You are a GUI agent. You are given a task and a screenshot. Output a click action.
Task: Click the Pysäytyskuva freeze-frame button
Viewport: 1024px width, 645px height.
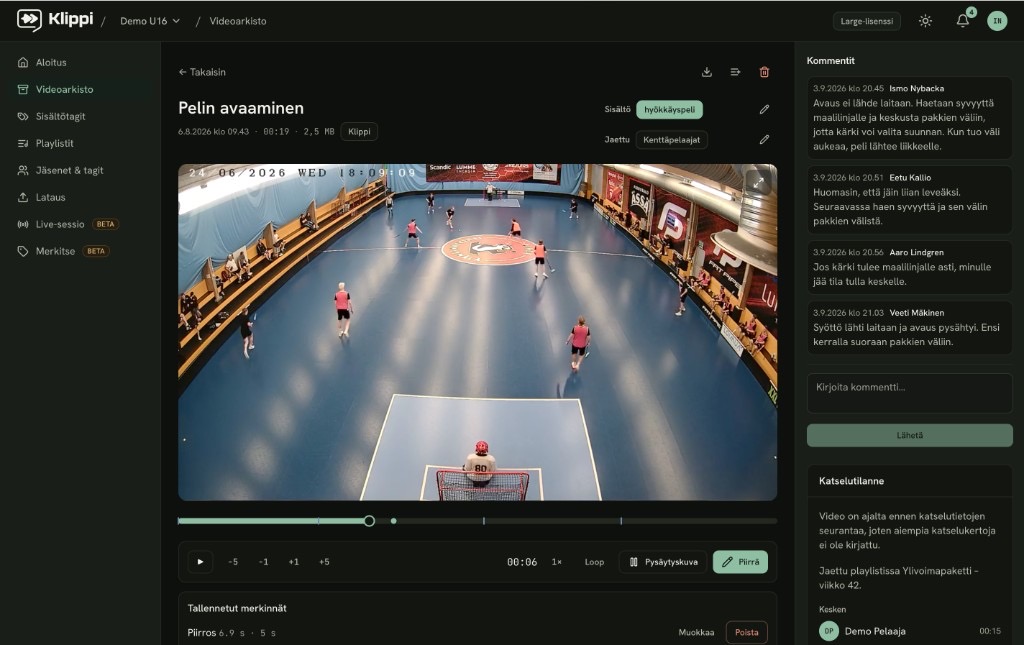(663, 562)
